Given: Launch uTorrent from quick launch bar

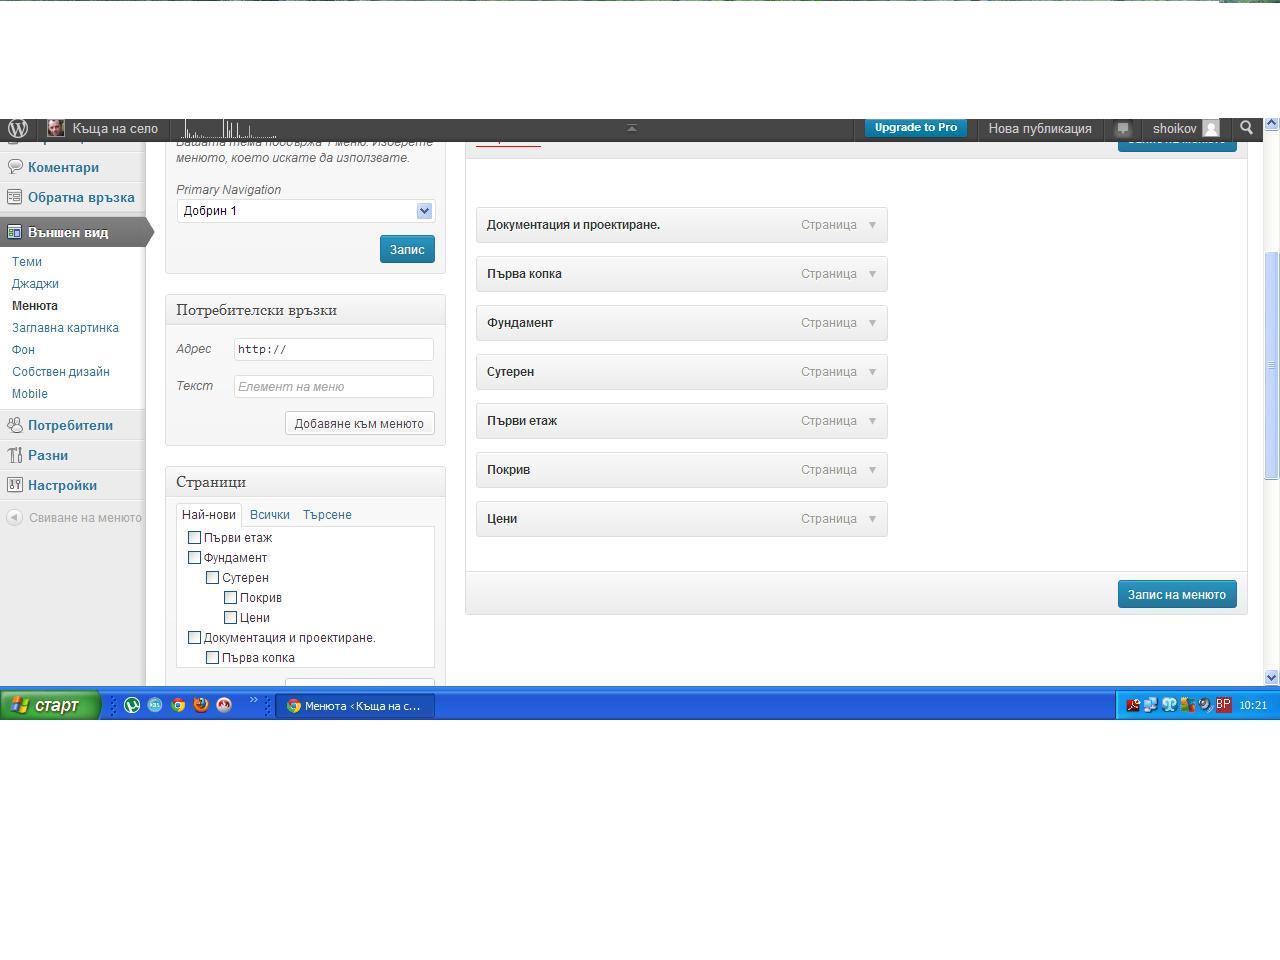Looking at the screenshot, I should pyautogui.click(x=132, y=705).
